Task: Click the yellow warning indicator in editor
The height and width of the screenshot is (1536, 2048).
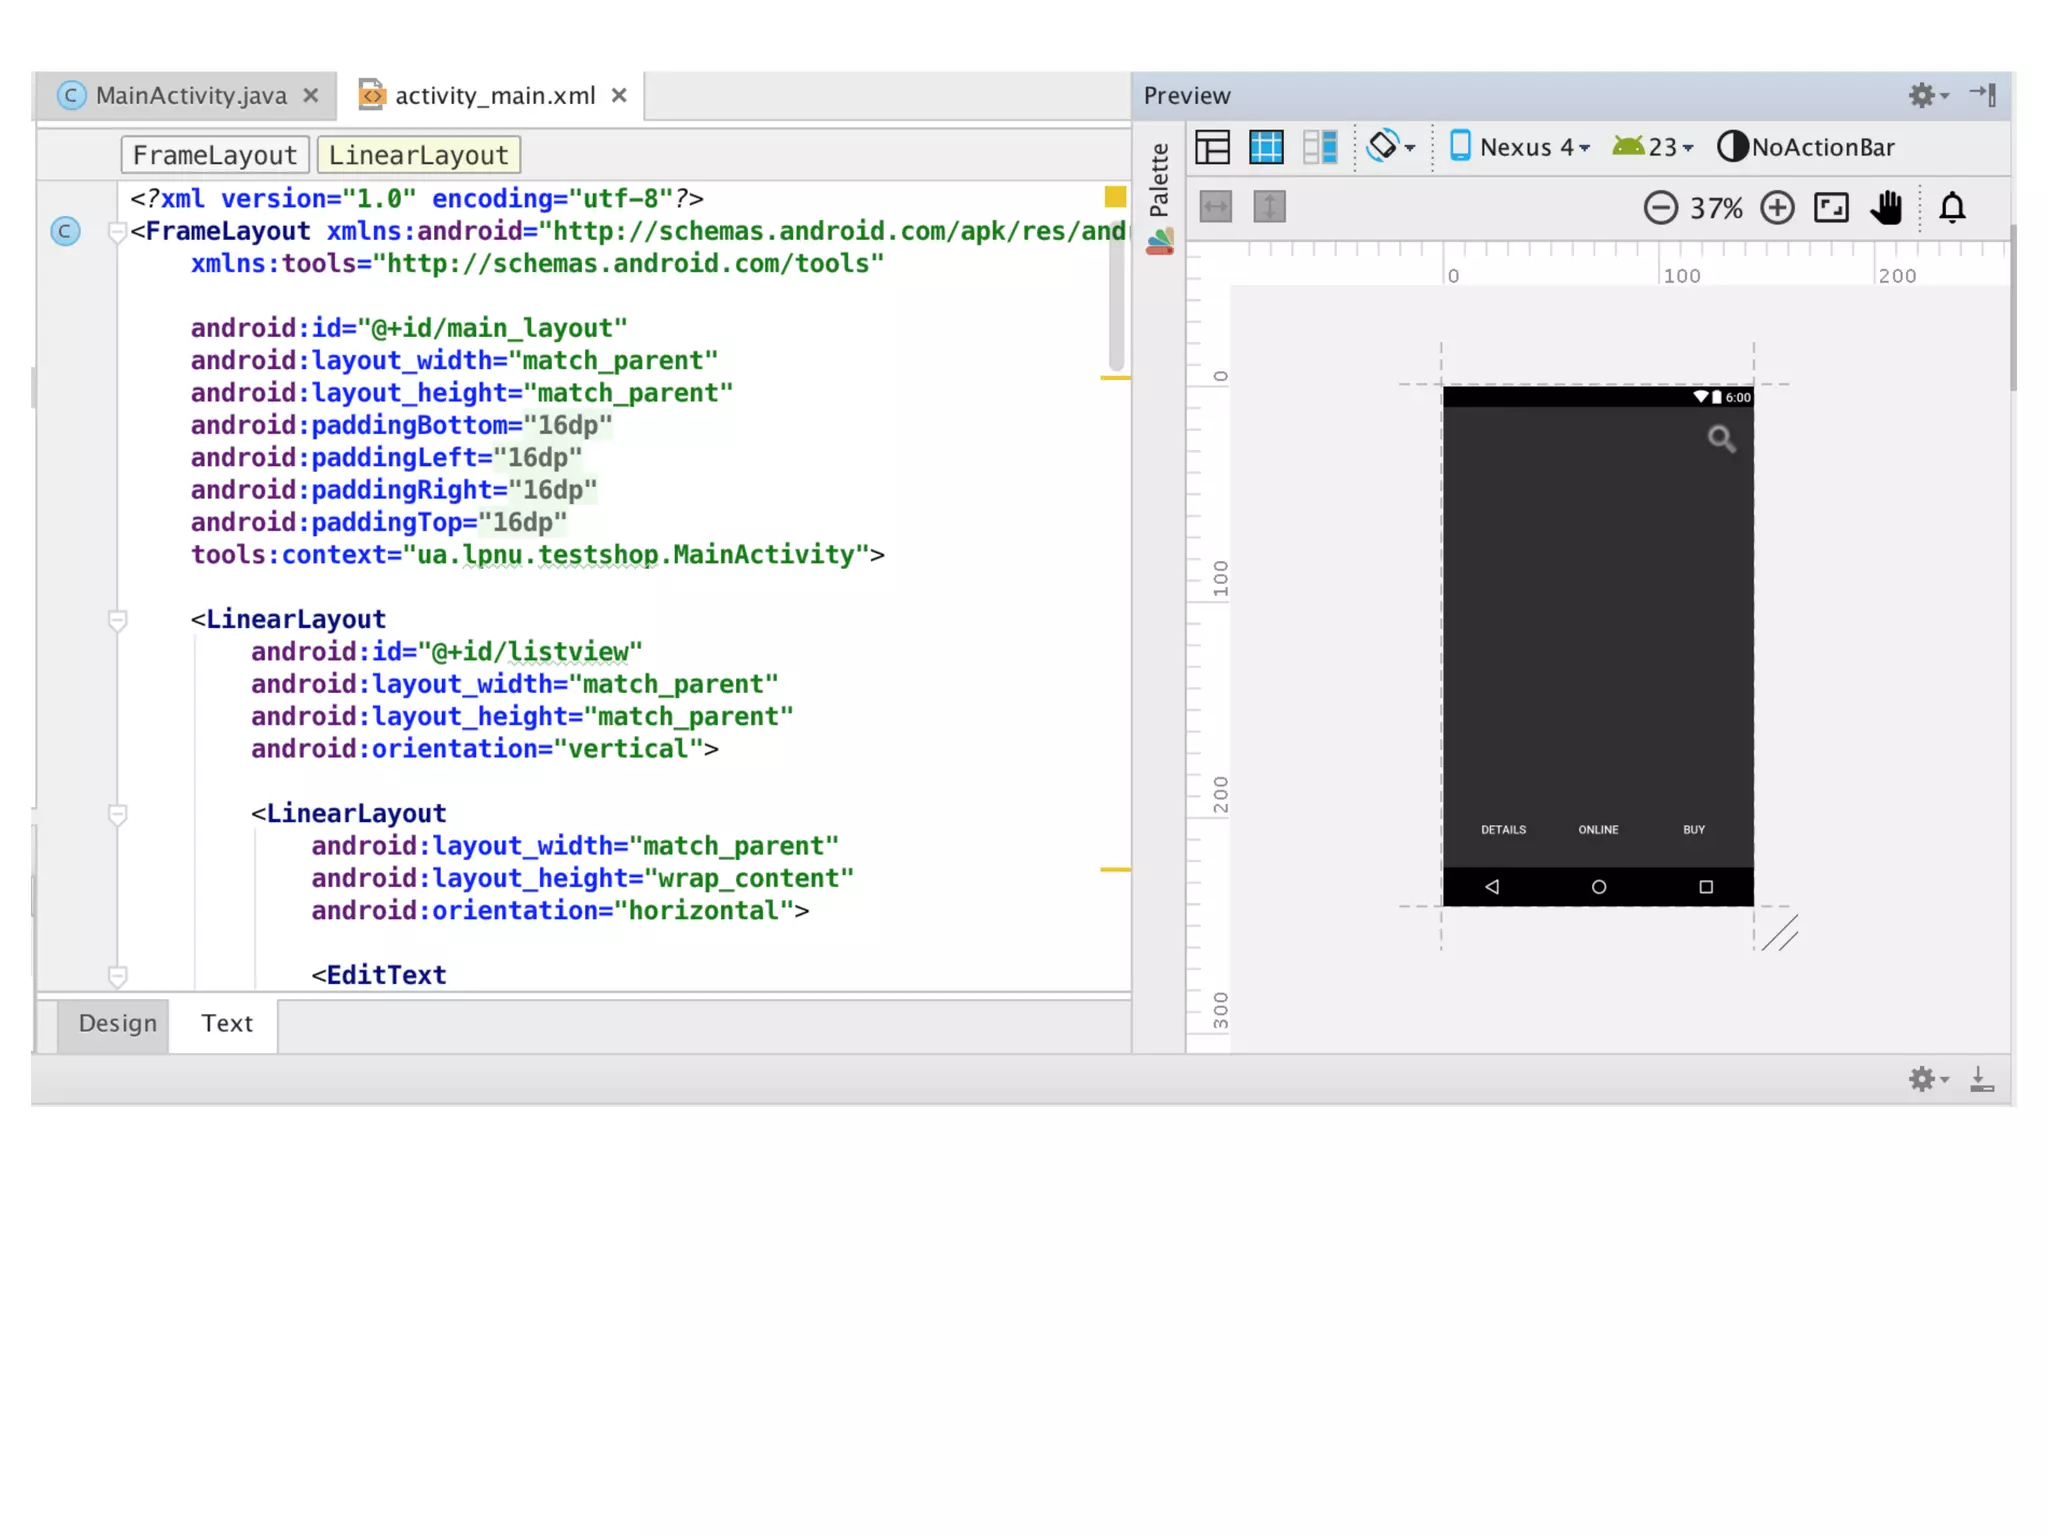Action: click(1115, 197)
